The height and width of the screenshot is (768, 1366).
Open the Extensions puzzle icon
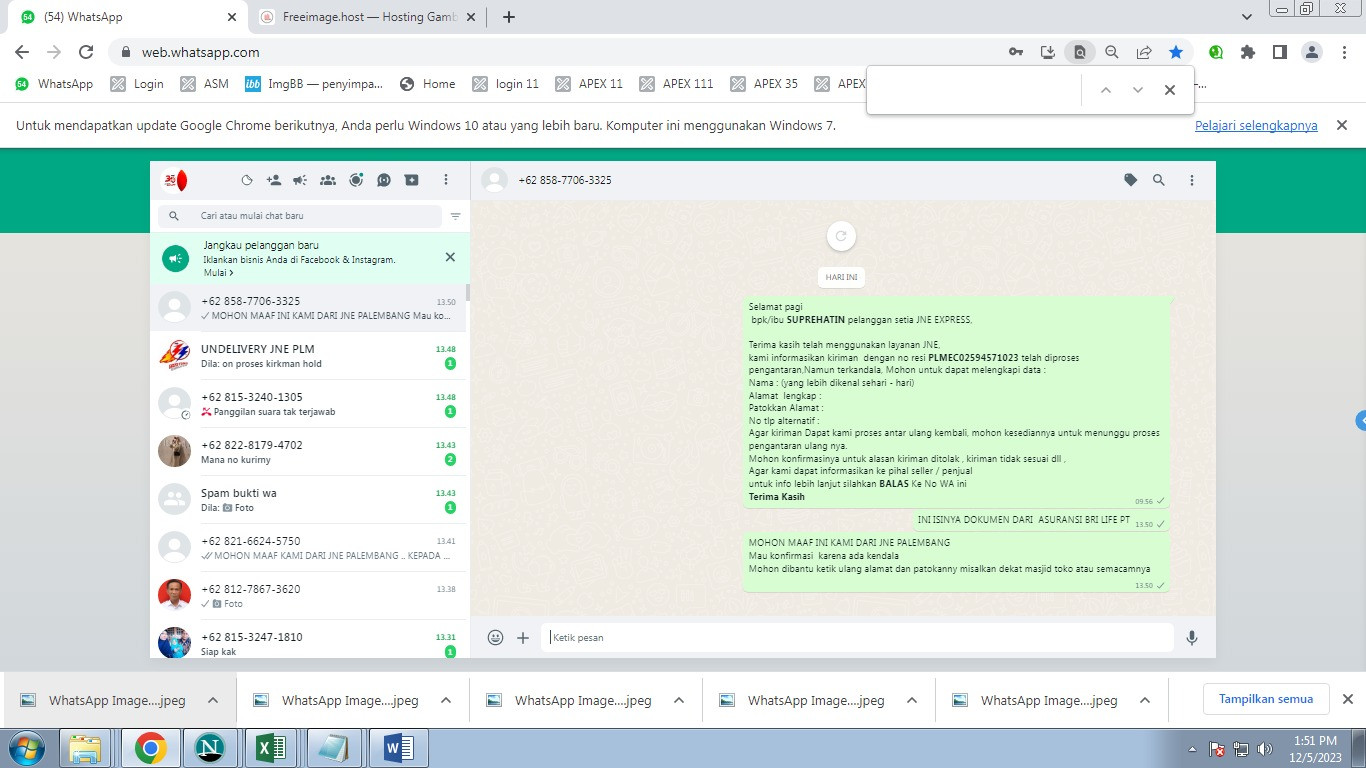(1248, 52)
